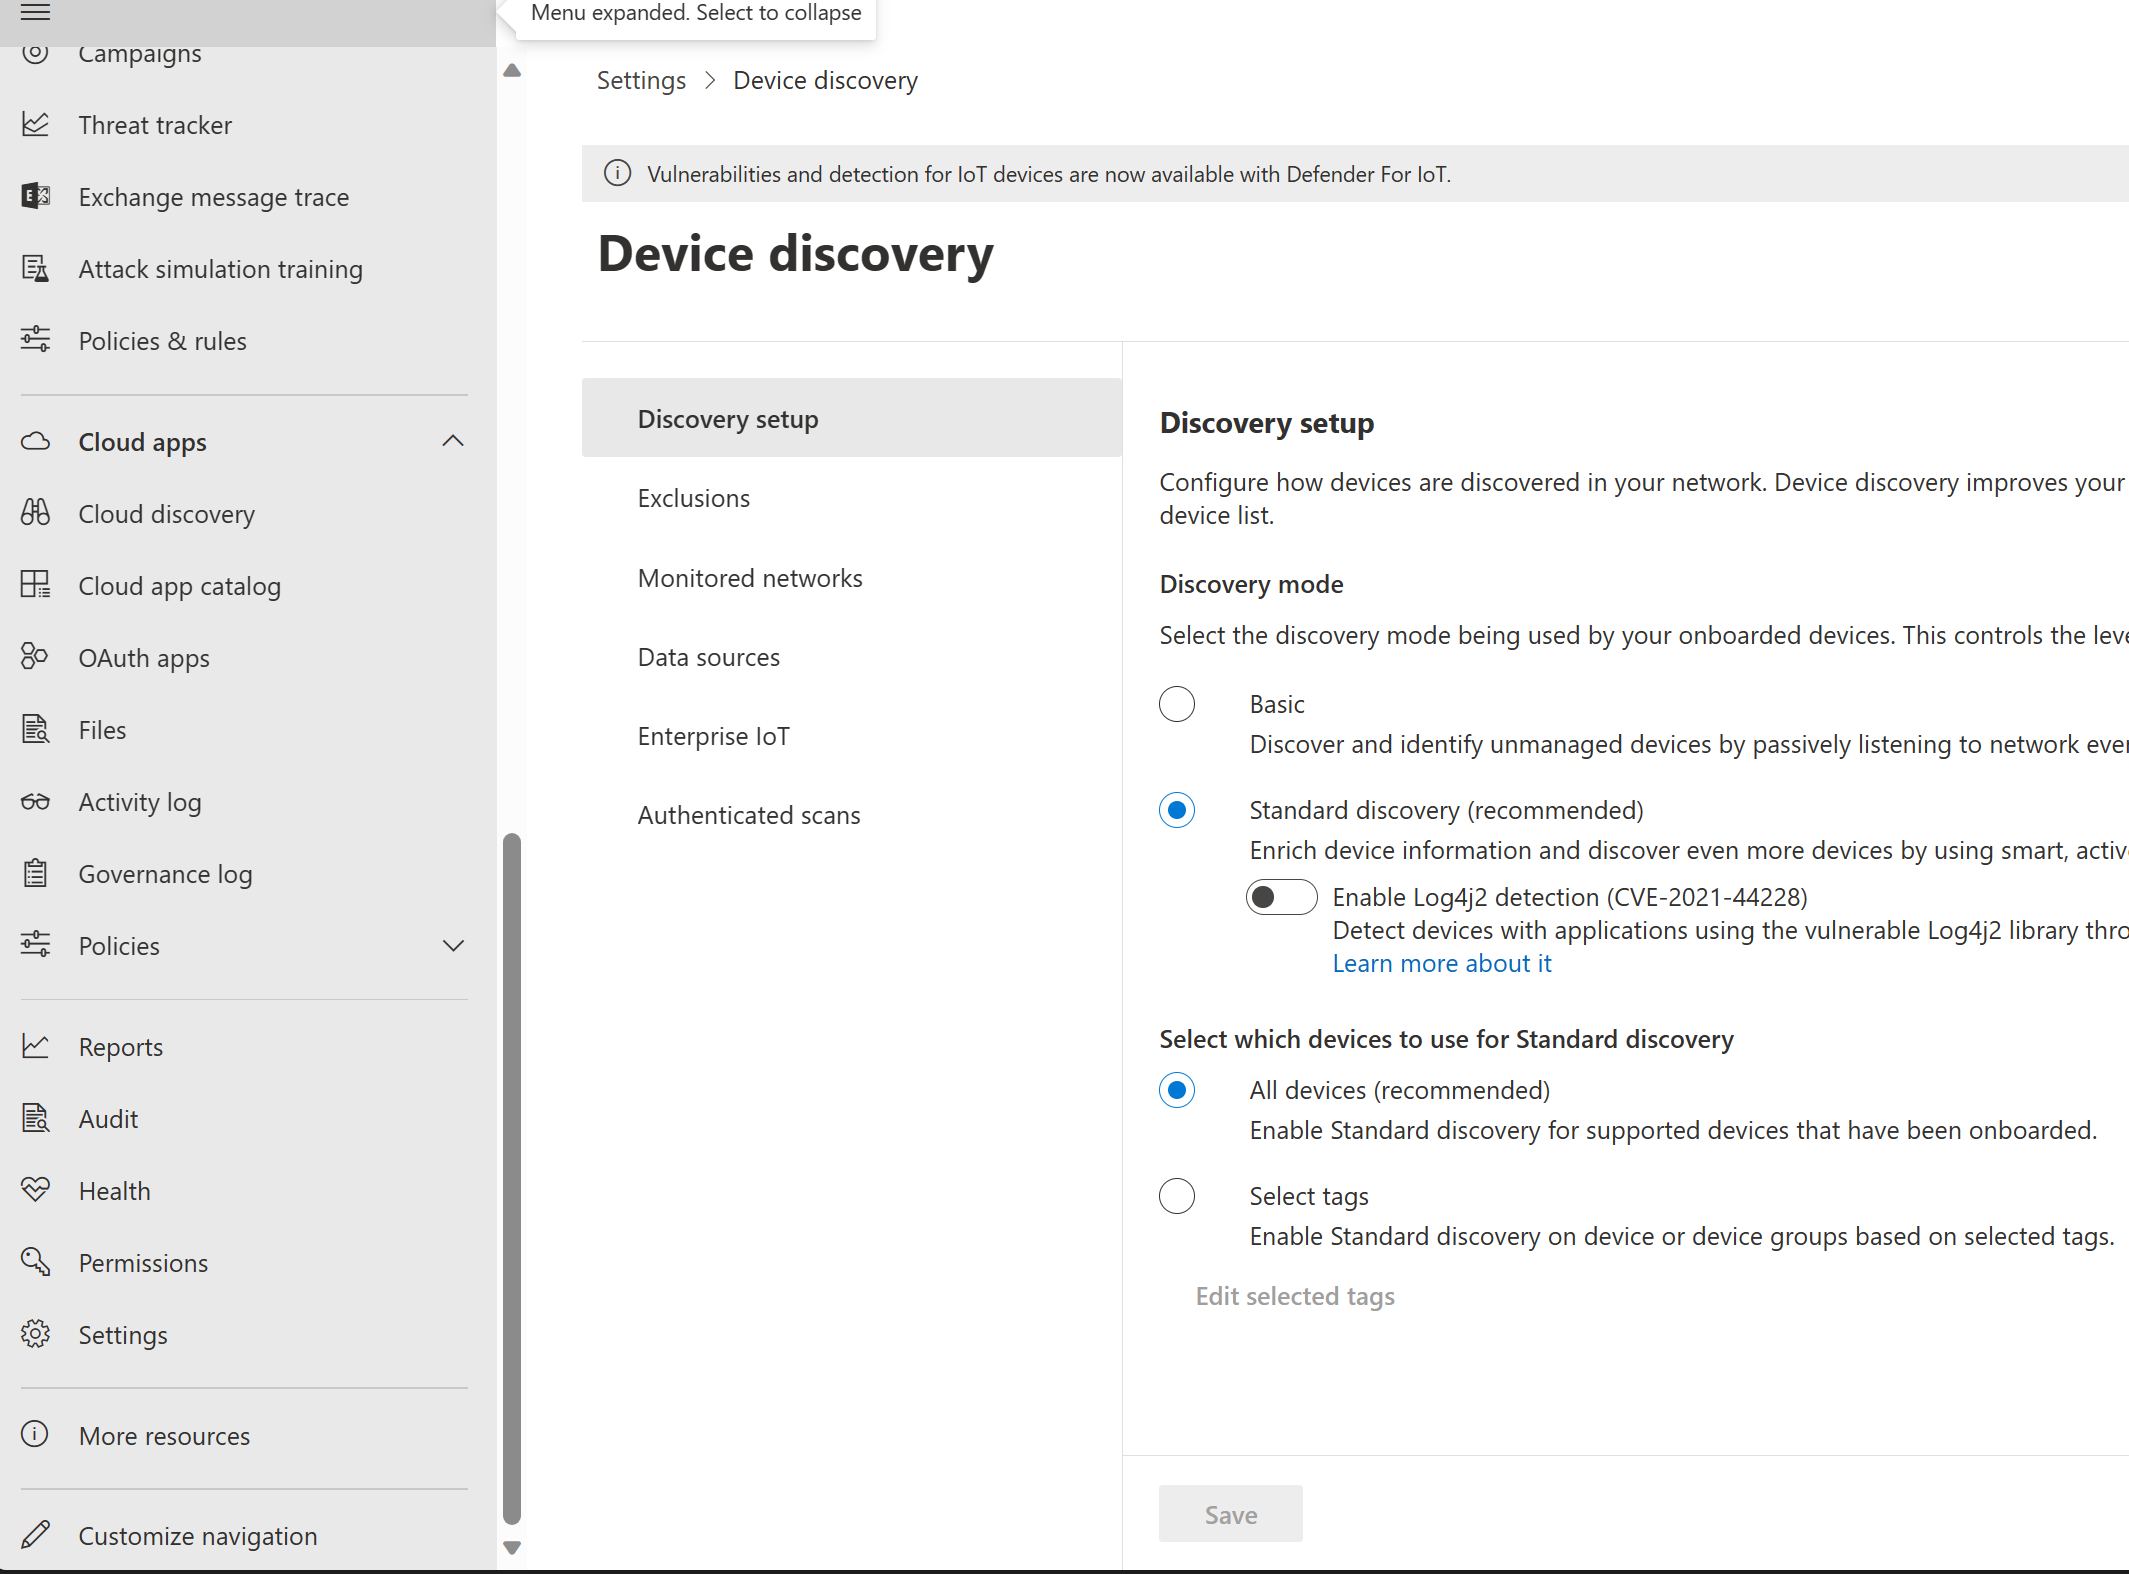Open Authenticated scans tab
2129x1574 pixels.
click(749, 813)
